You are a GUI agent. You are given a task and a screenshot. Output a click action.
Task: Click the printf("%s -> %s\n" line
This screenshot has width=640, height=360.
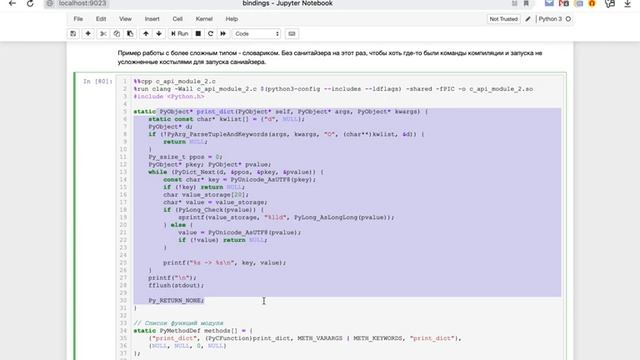click(224, 262)
